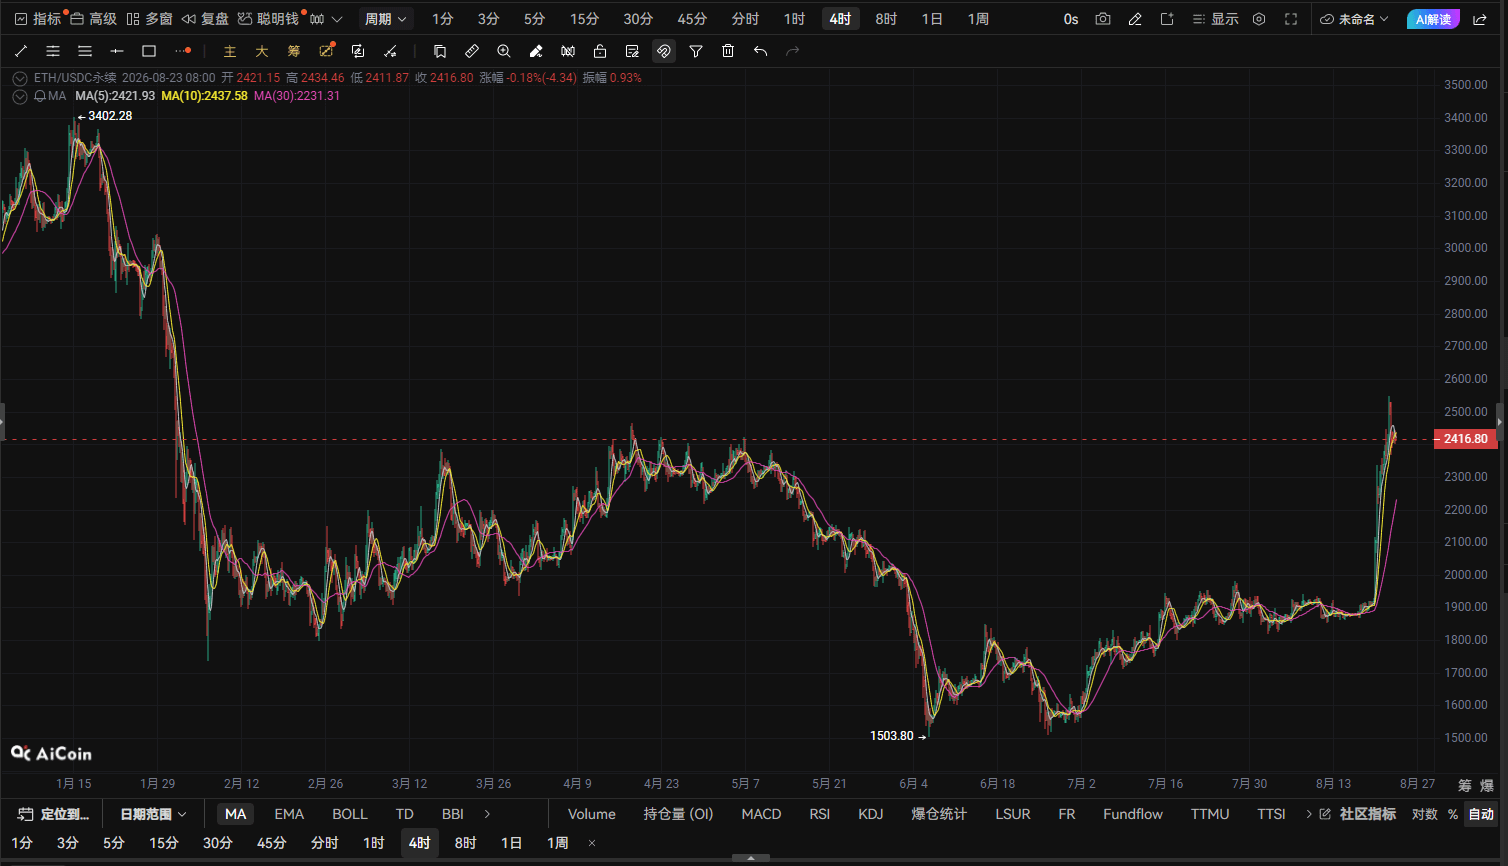Close the bottom timeframe bar with ×
This screenshot has width=1508, height=866.
tap(592, 843)
